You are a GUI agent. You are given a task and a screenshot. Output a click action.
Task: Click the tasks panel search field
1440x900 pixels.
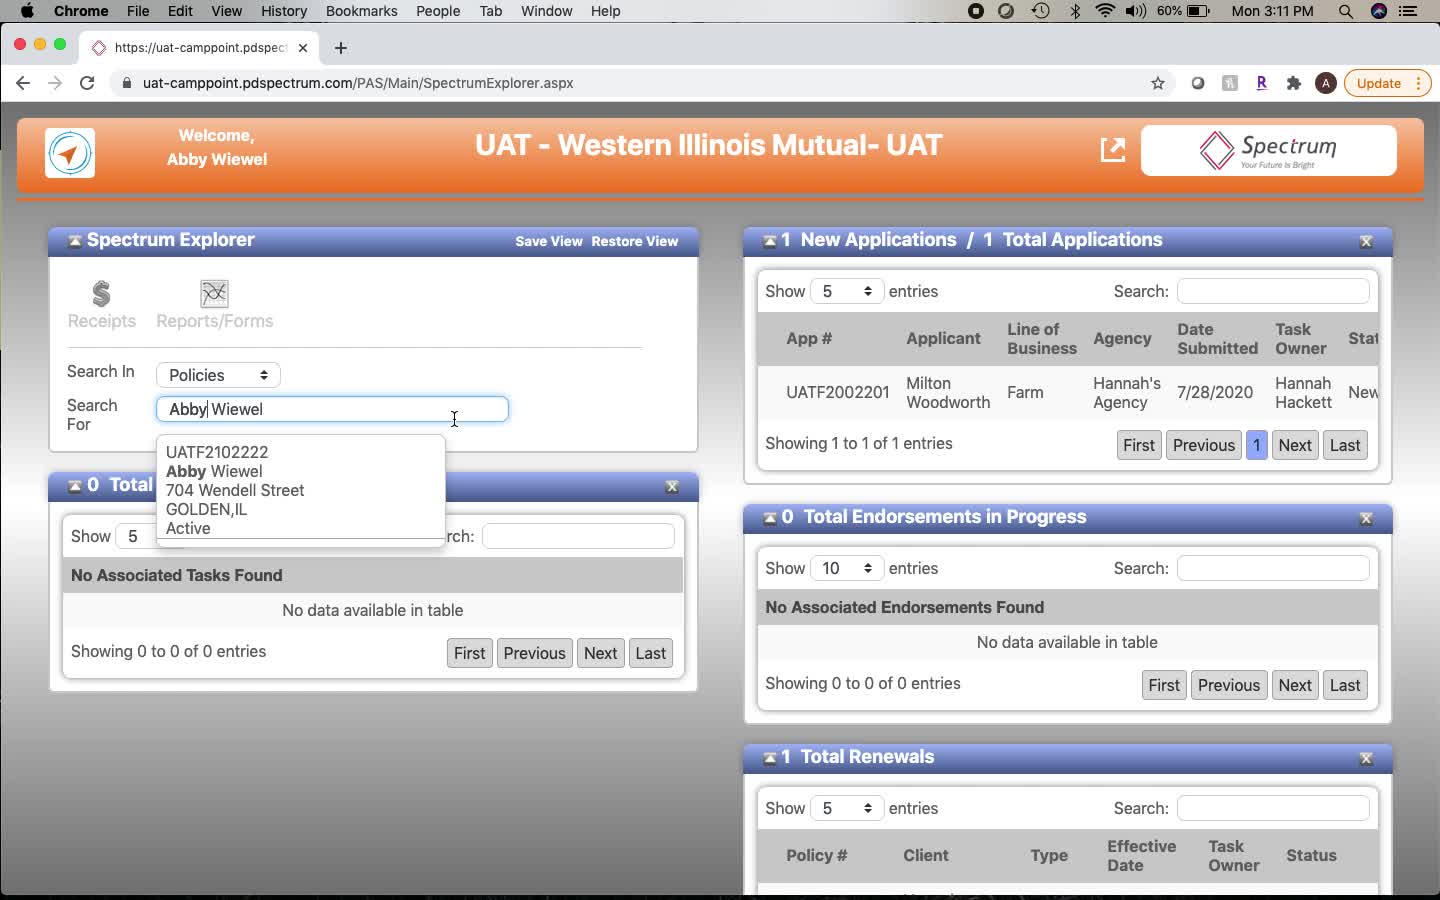coord(578,536)
